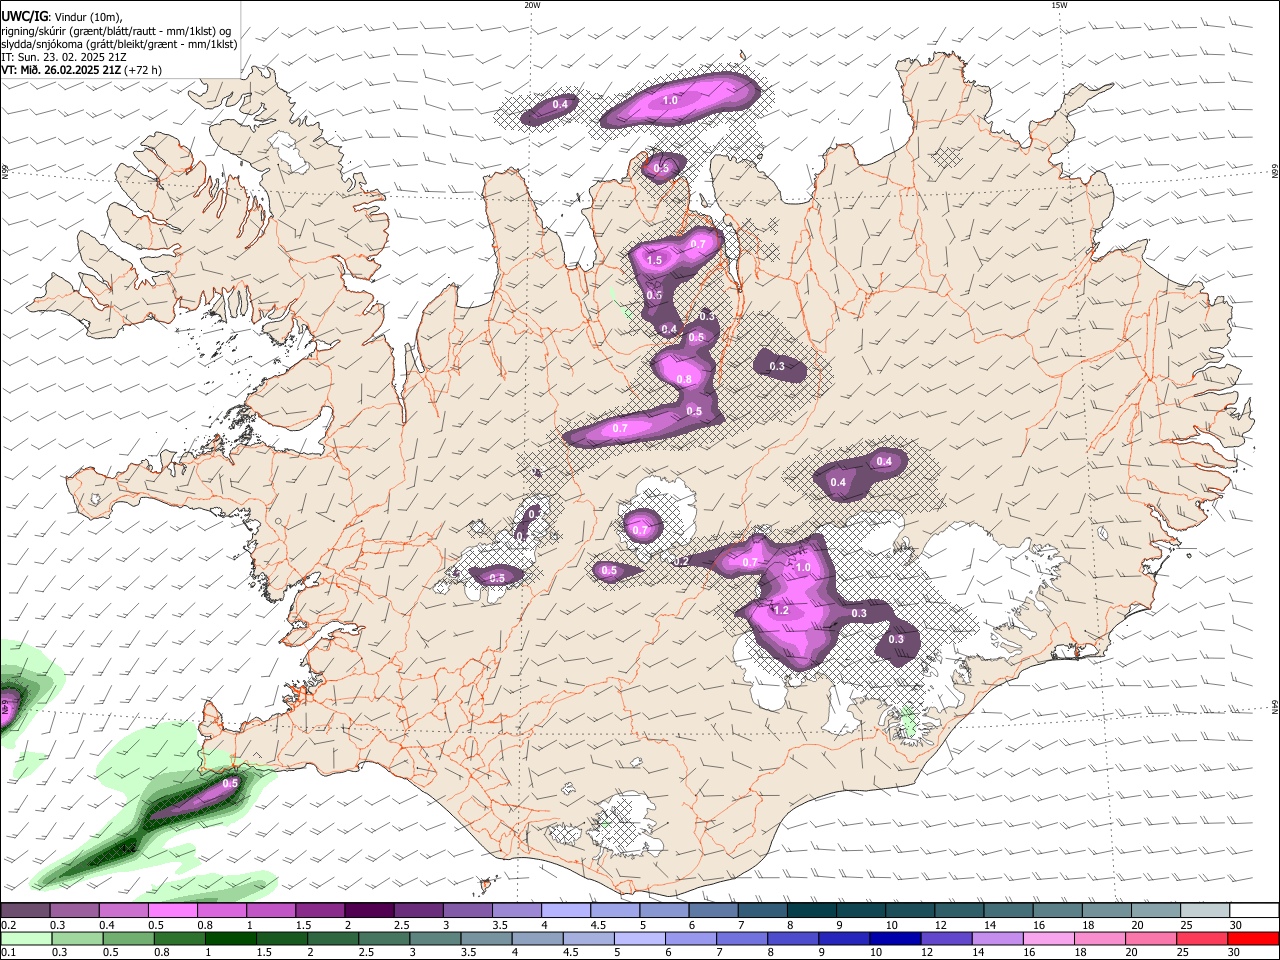Click the 'slydda/snjókoma' legend description line
Screen dimensions: 1280x960
pos(119,44)
